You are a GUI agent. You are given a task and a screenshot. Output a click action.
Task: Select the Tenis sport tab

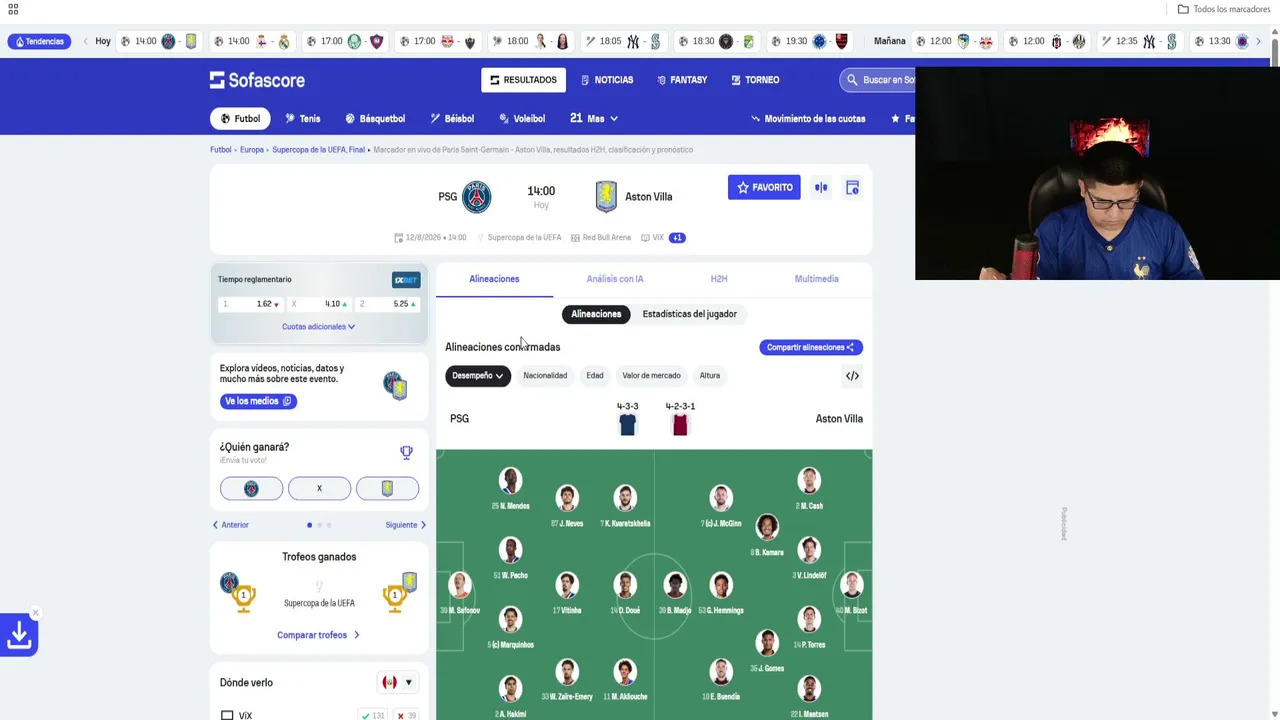click(x=302, y=118)
